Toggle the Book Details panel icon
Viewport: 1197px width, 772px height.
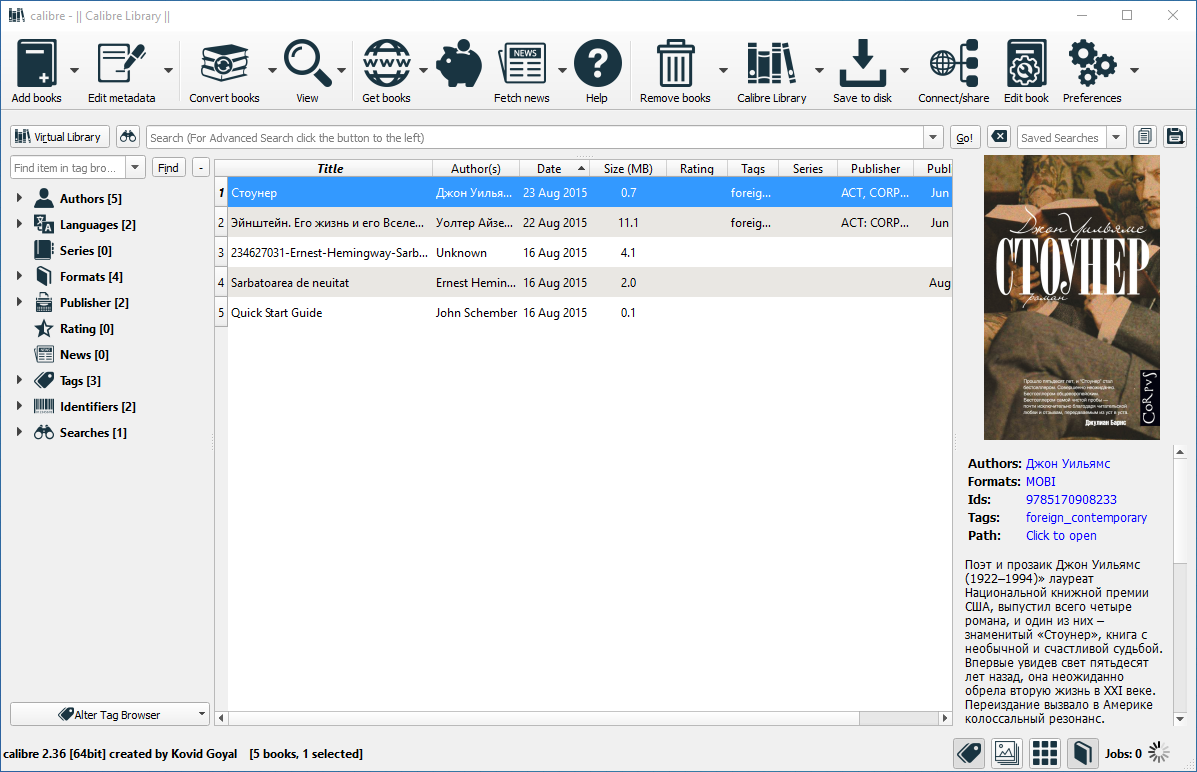click(x=1082, y=754)
